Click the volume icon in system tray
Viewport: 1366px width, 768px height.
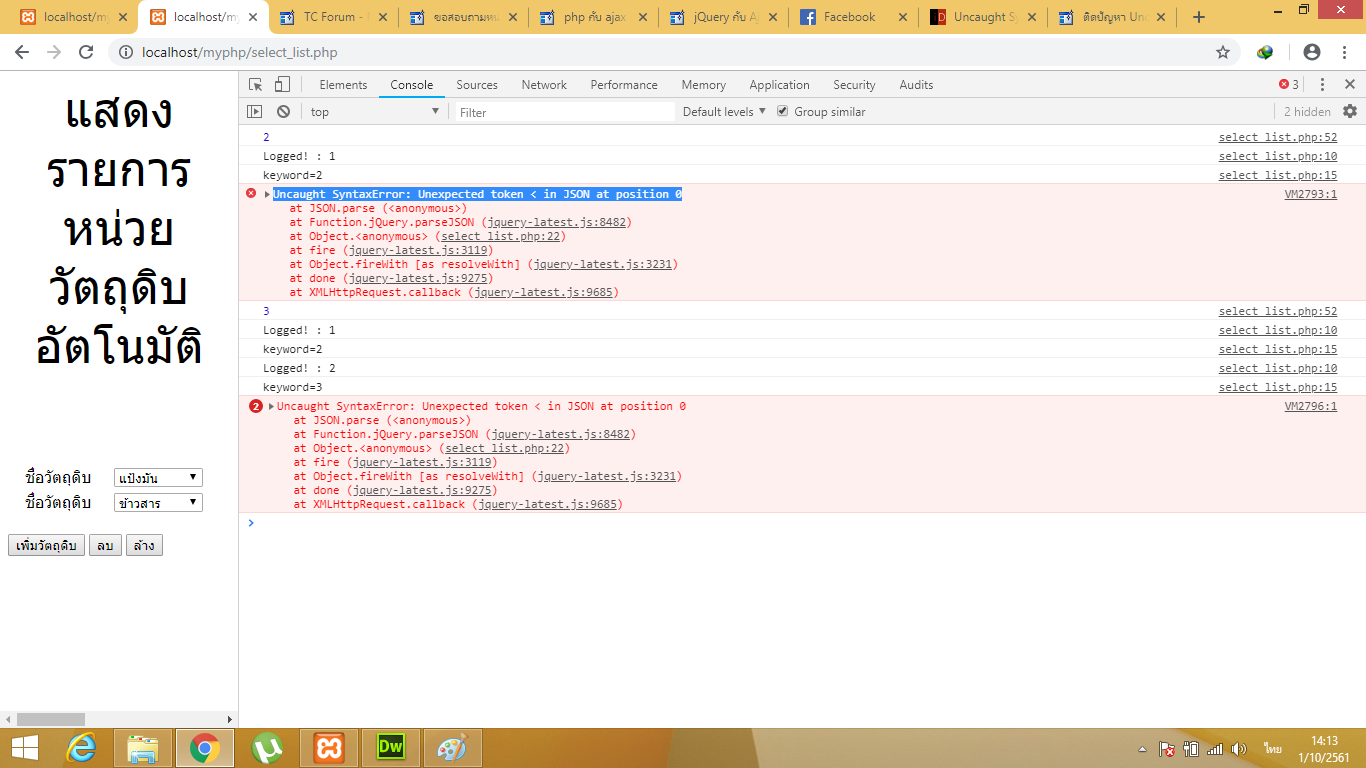(x=1239, y=749)
